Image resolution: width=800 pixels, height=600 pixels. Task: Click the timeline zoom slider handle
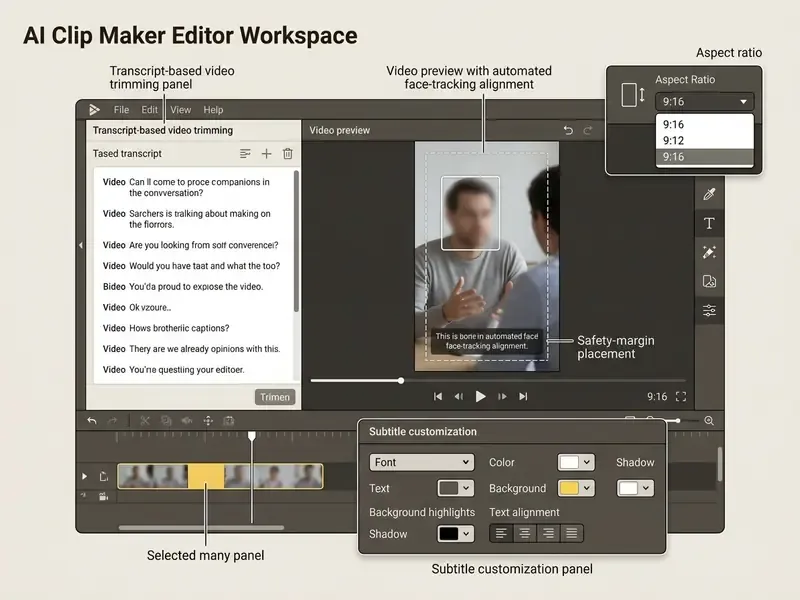pos(678,420)
